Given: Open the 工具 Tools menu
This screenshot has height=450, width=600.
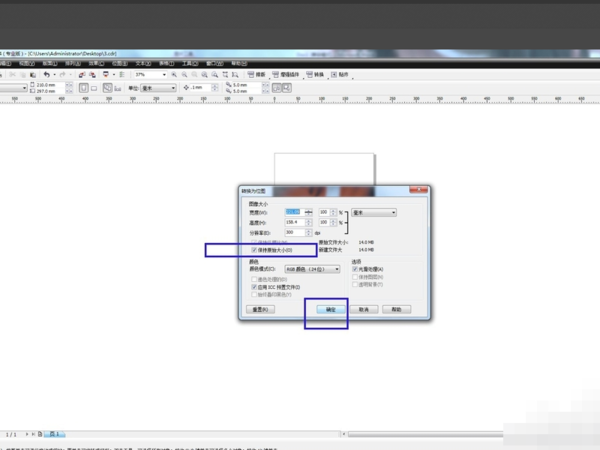Looking at the screenshot, I should point(190,64).
